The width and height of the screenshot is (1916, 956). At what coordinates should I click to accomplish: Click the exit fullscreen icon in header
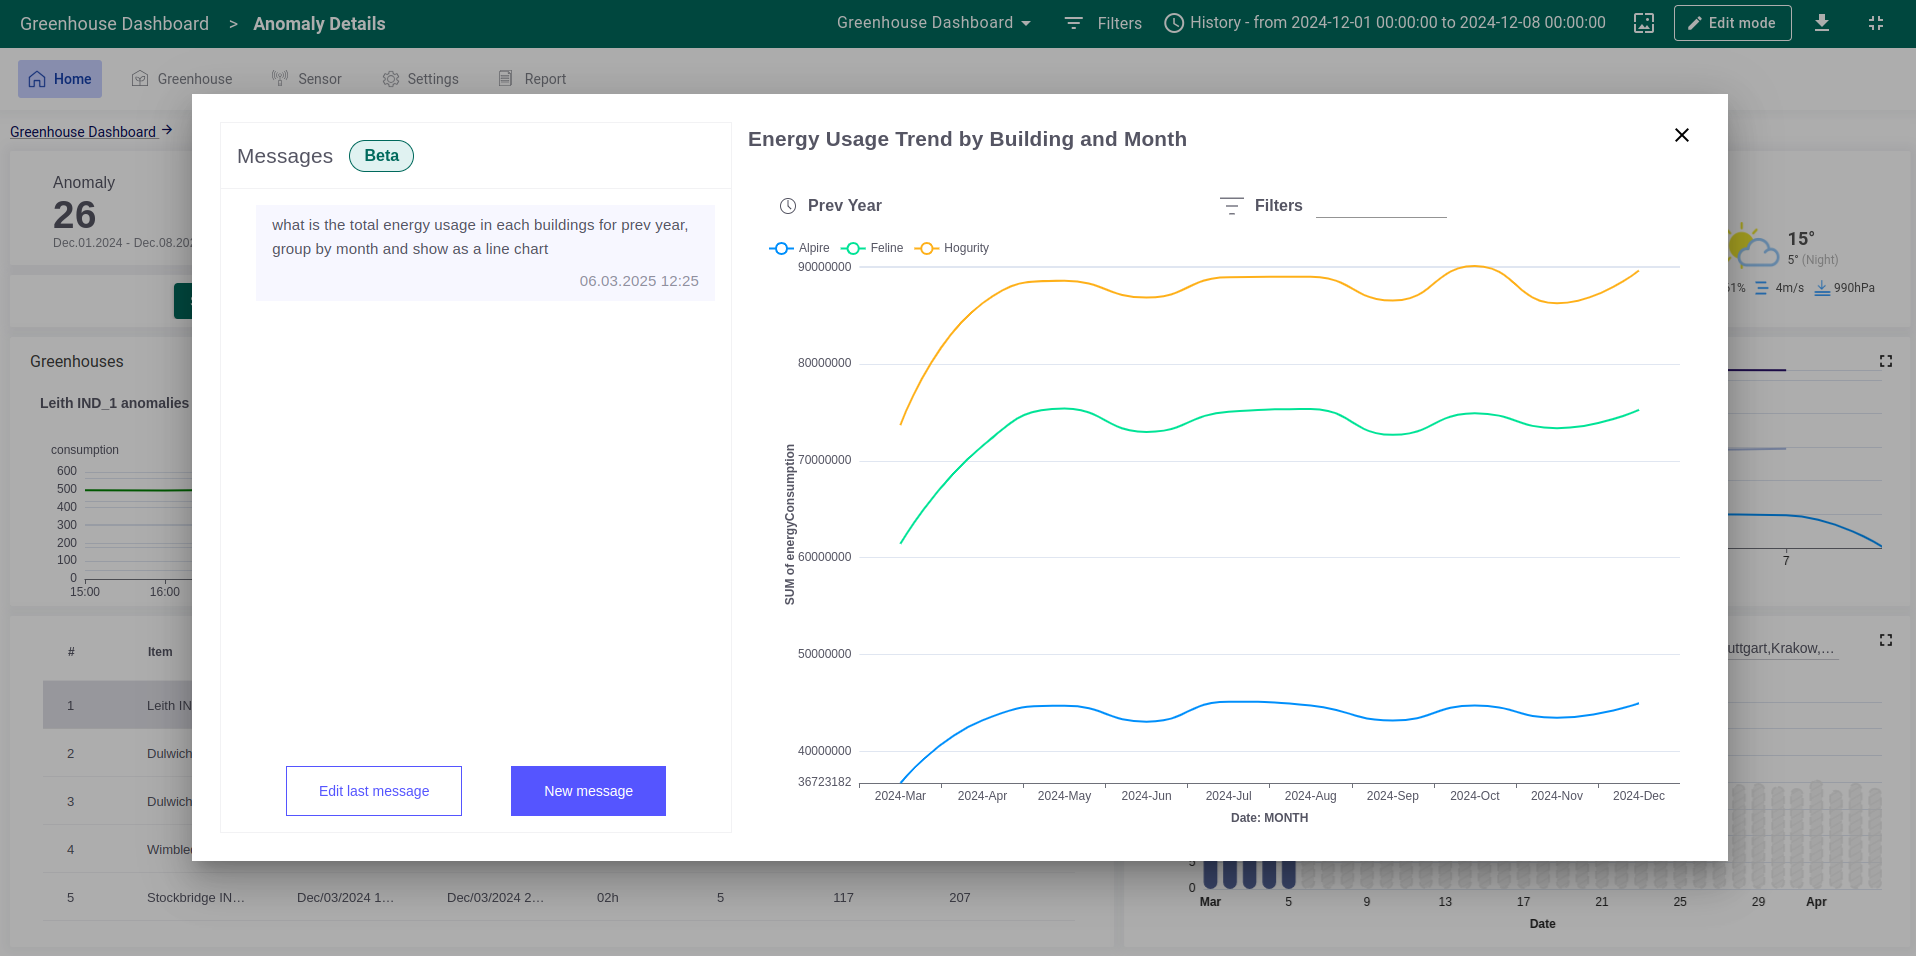1875,23
